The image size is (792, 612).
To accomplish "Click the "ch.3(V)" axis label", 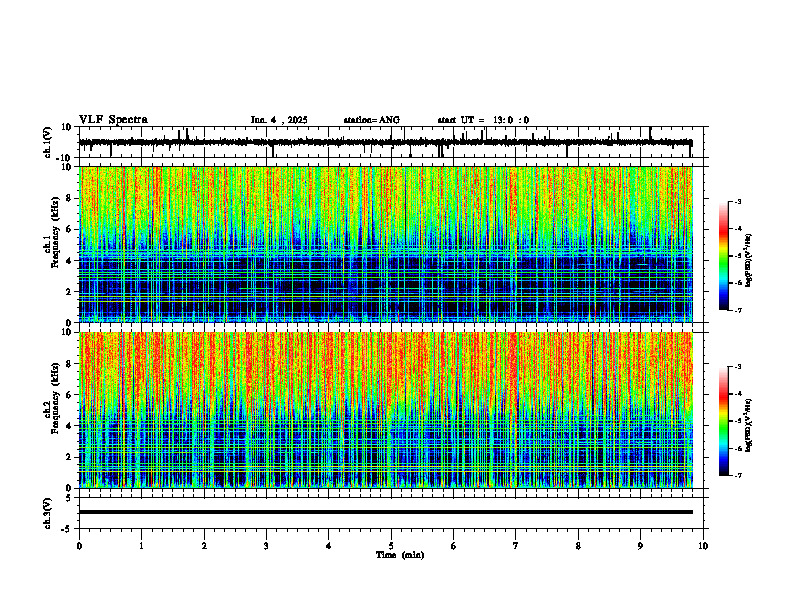I will point(47,513).
